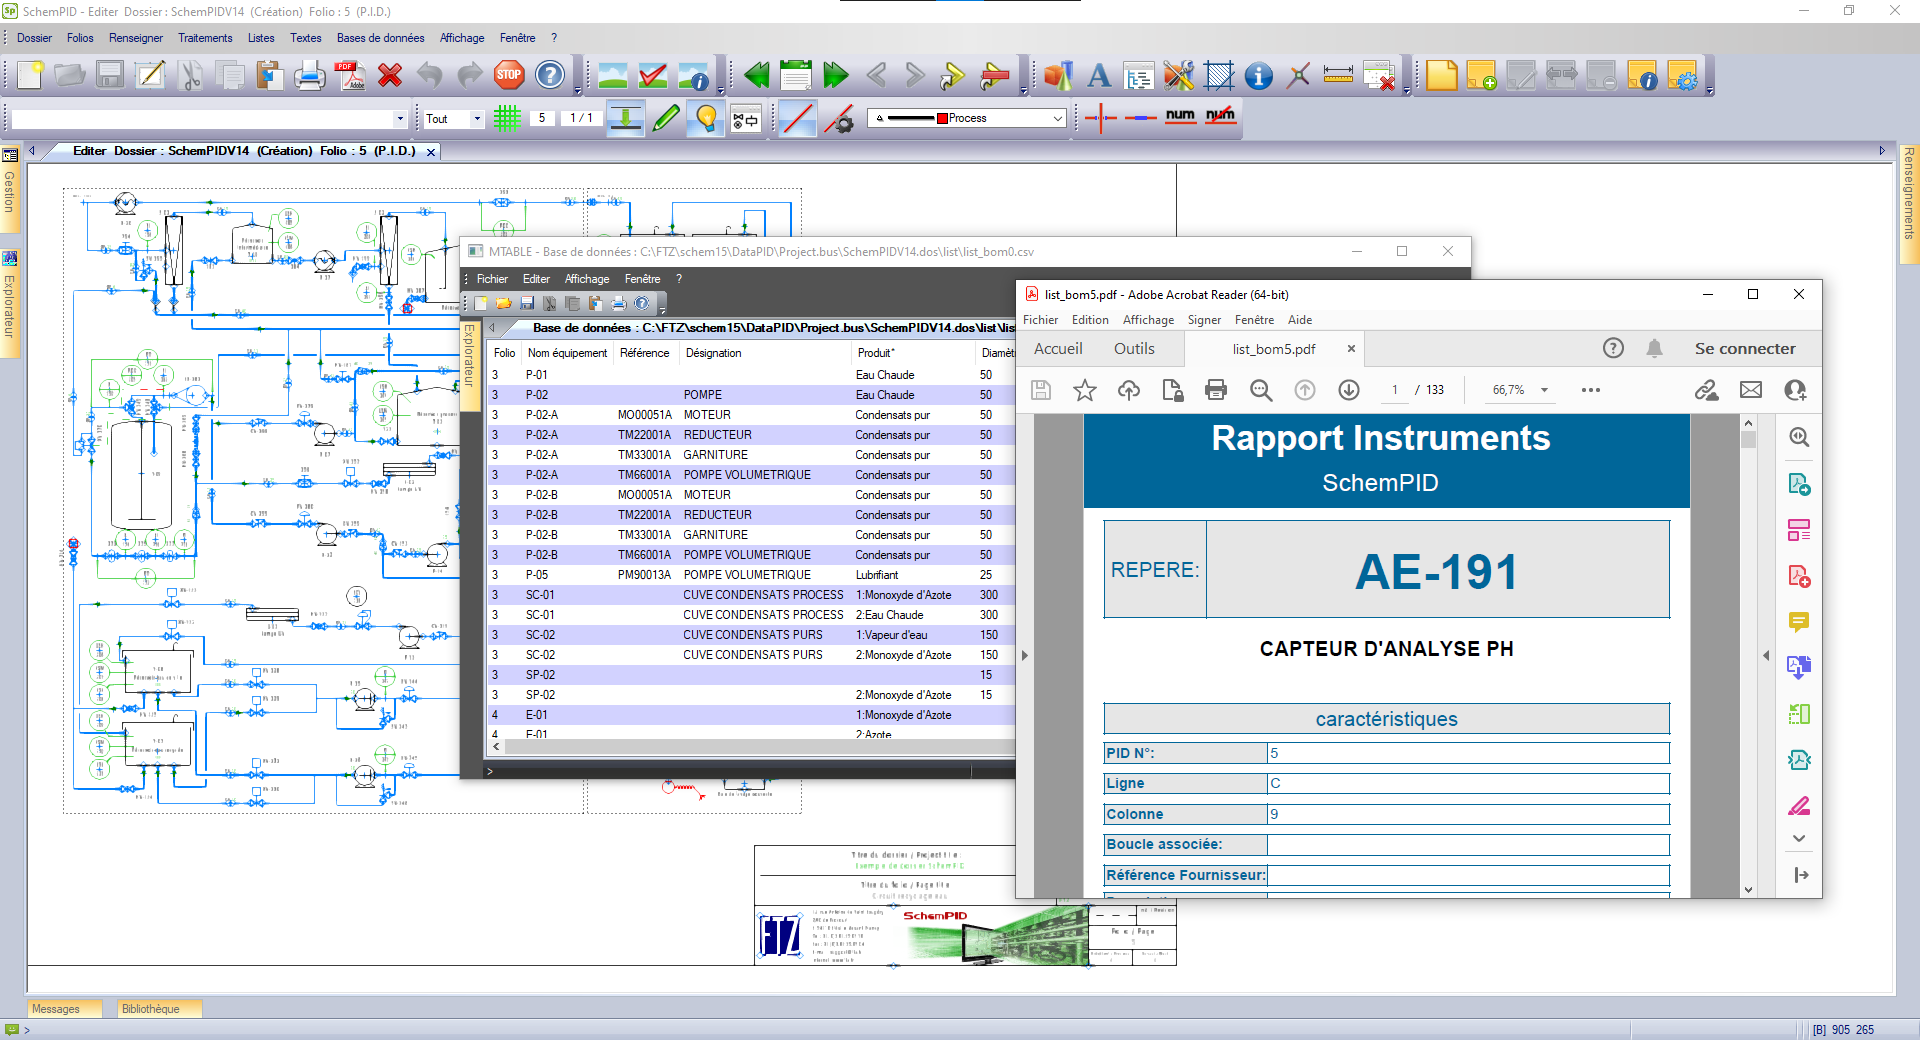Open help with the blue question mark icon
This screenshot has width=1920, height=1040.
pyautogui.click(x=550, y=75)
